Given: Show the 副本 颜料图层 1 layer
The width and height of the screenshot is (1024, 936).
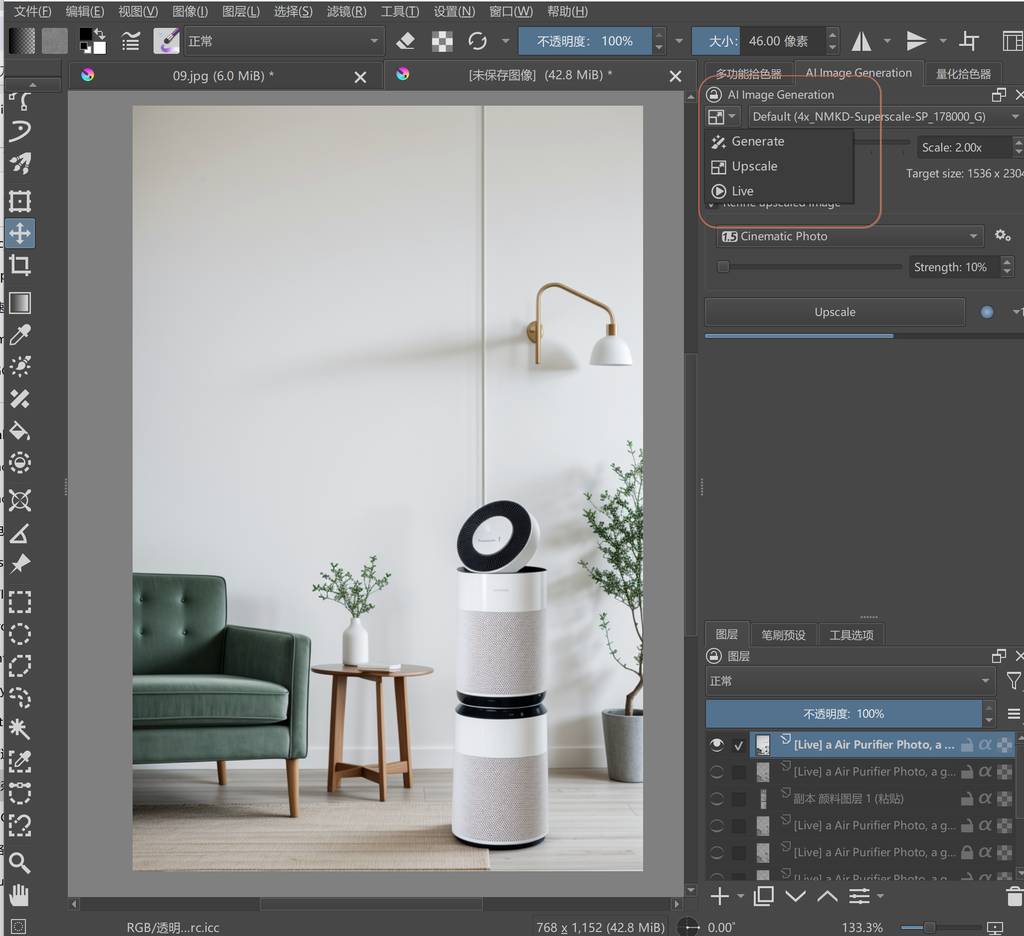Looking at the screenshot, I should pyautogui.click(x=716, y=799).
